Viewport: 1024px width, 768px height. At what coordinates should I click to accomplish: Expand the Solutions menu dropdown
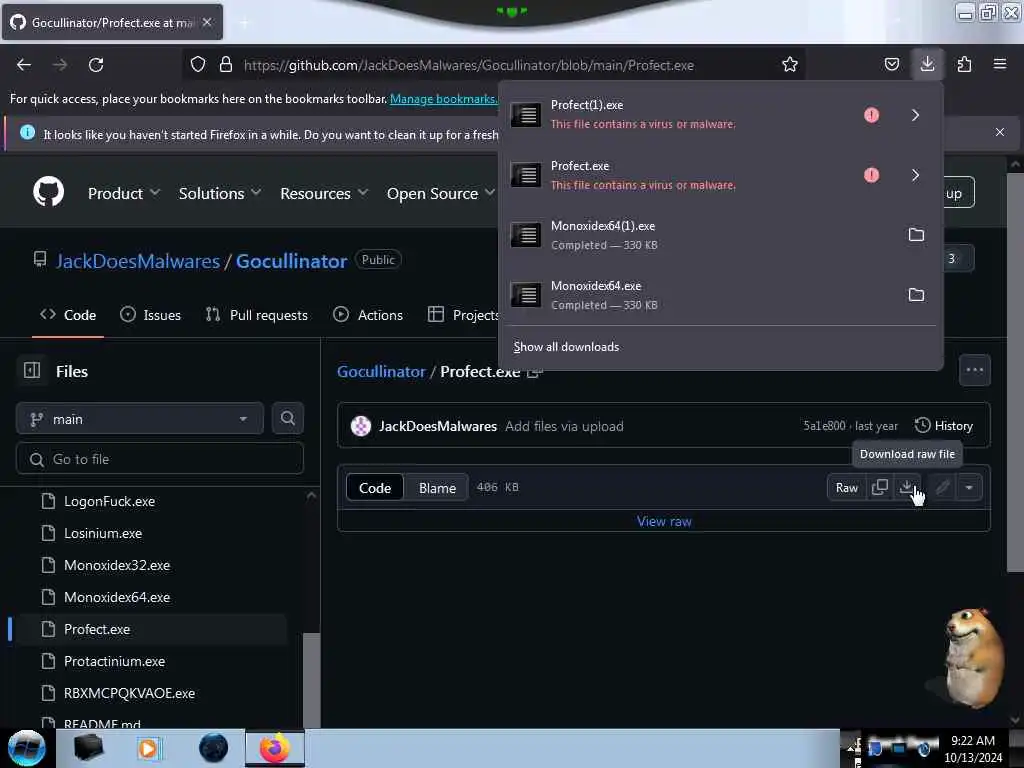tap(219, 193)
